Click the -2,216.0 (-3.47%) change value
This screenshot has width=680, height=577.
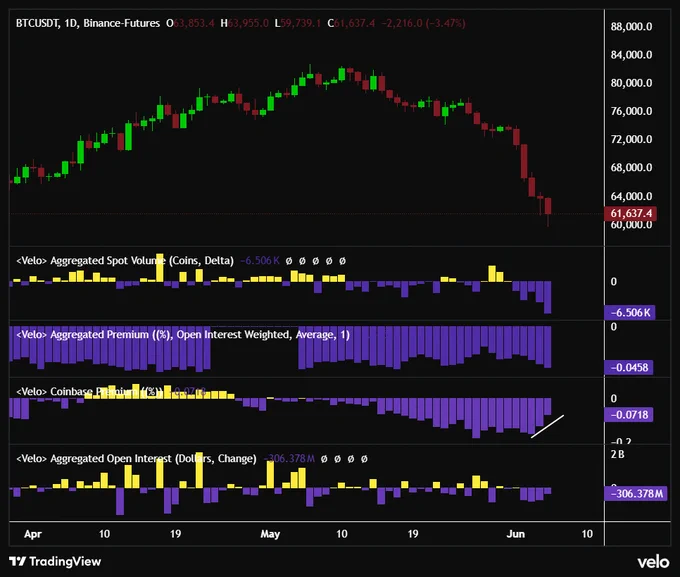[x=424, y=23]
